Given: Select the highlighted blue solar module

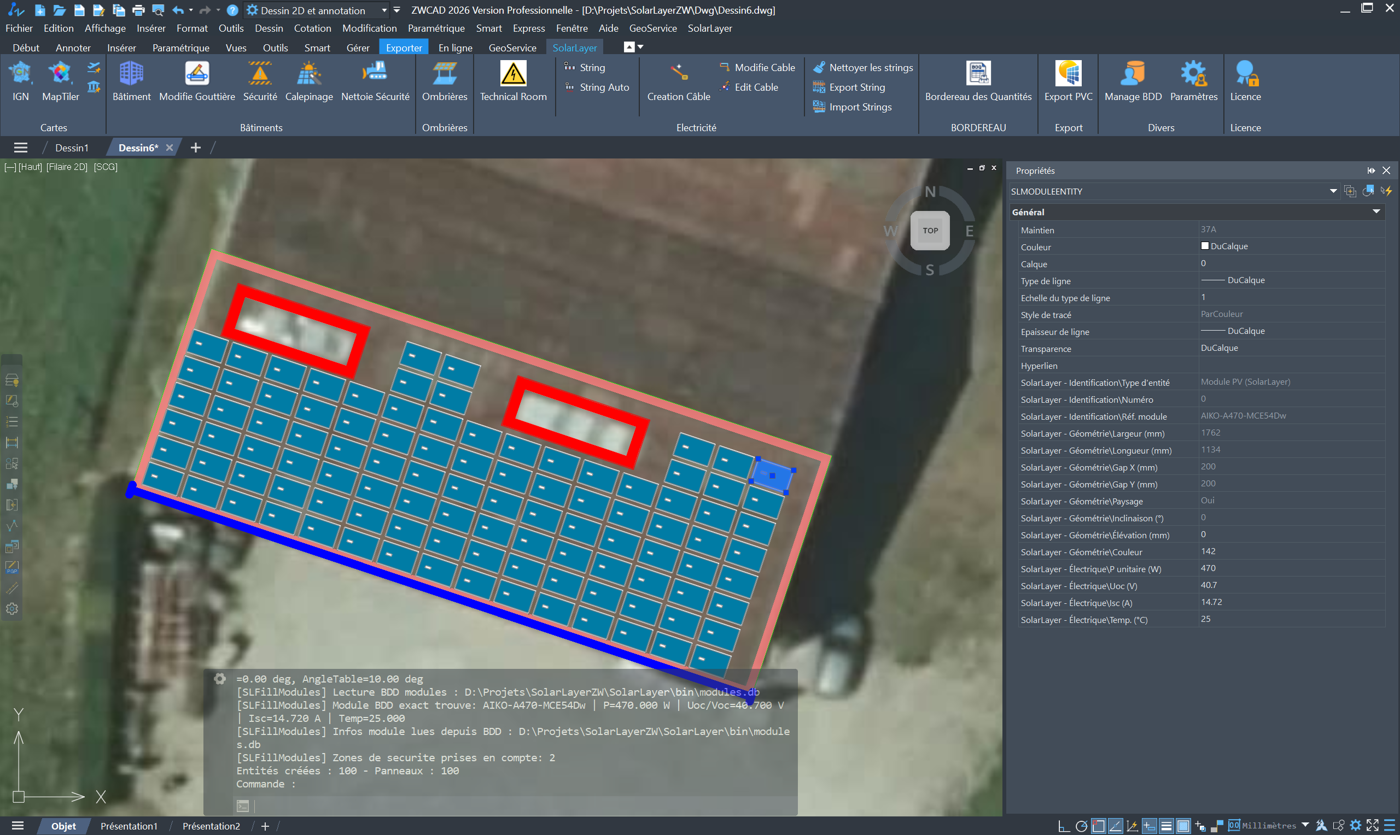Looking at the screenshot, I should pyautogui.click(x=772, y=476).
